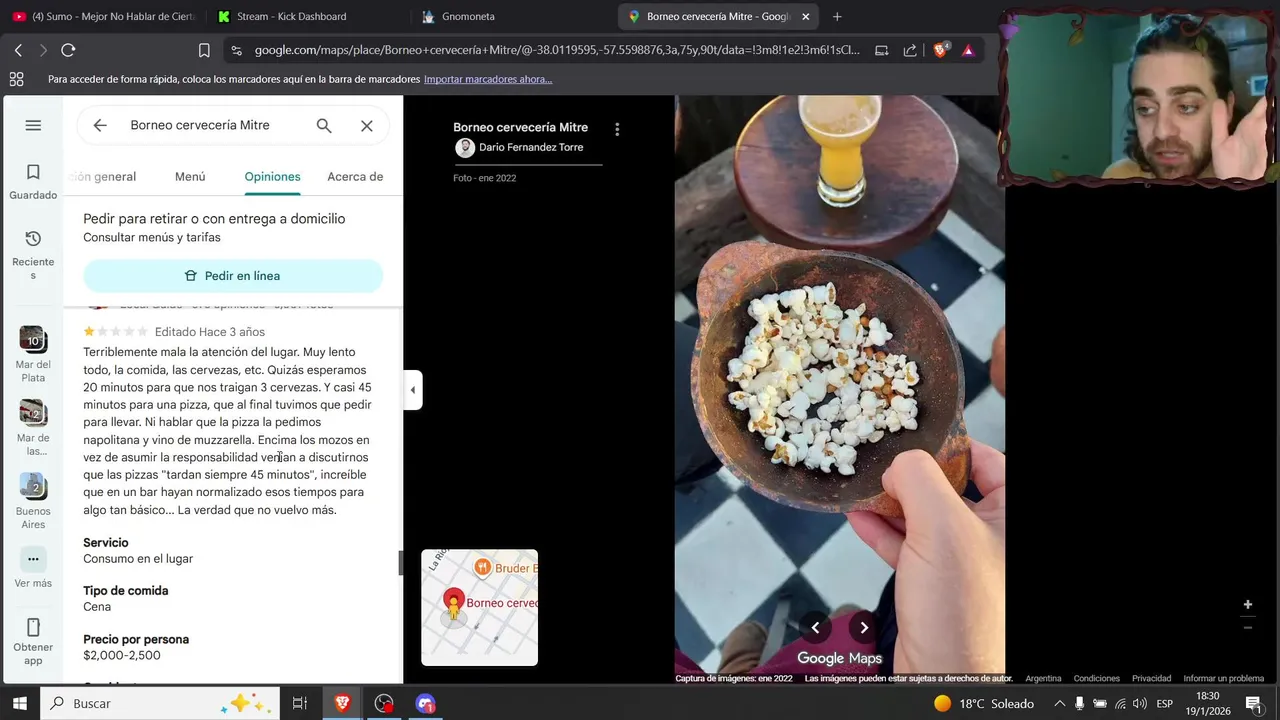Go back with the search box arrow
This screenshot has height=720, width=1280.
tap(100, 125)
